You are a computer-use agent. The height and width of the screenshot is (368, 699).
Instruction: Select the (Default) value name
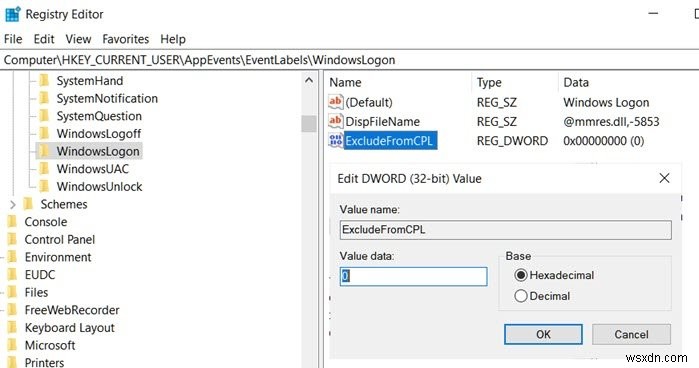[x=369, y=103]
